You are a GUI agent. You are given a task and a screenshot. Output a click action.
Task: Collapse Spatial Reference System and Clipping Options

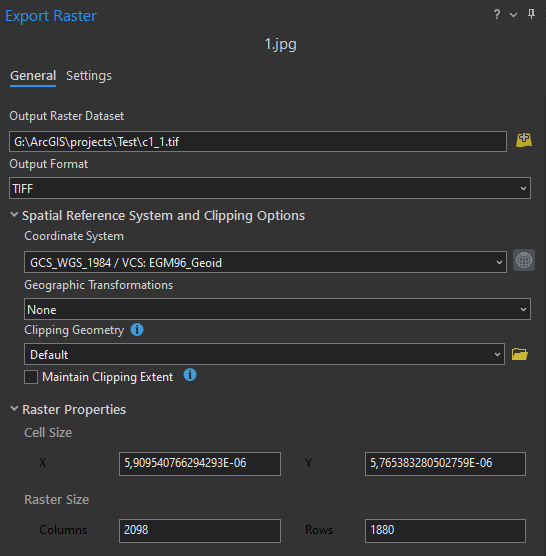point(14,215)
